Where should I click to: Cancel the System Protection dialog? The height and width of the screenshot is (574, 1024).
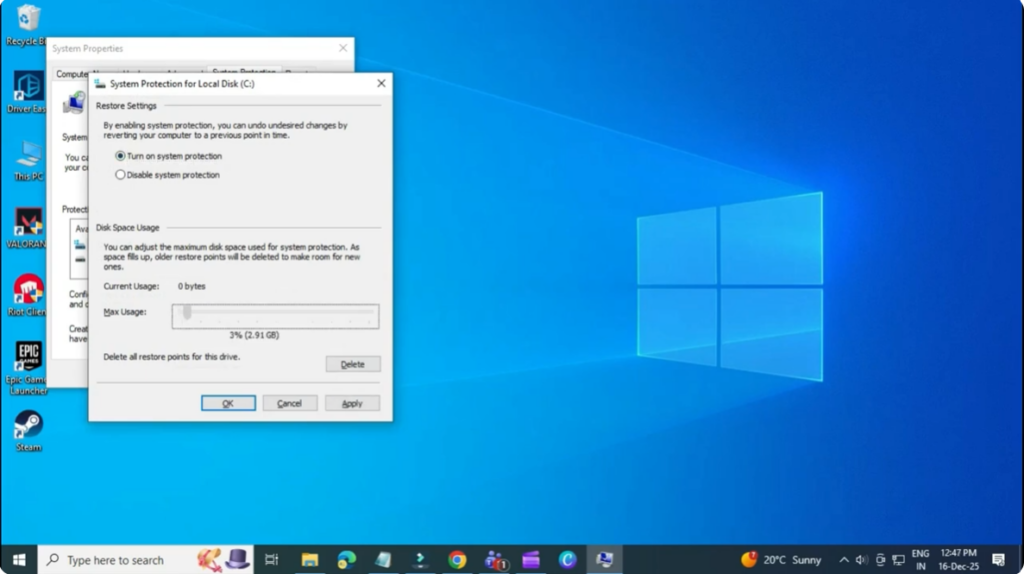click(289, 404)
